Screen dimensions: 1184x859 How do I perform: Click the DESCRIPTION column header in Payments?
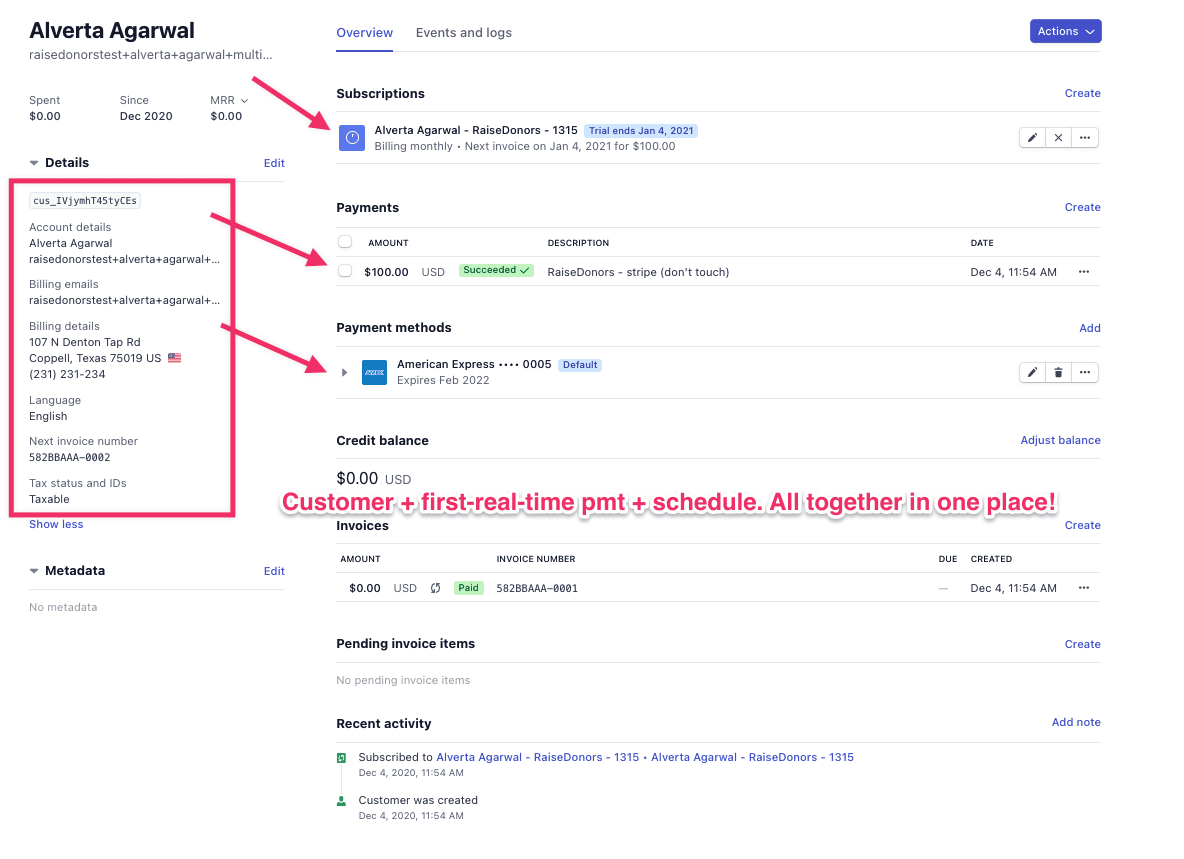tap(578, 243)
